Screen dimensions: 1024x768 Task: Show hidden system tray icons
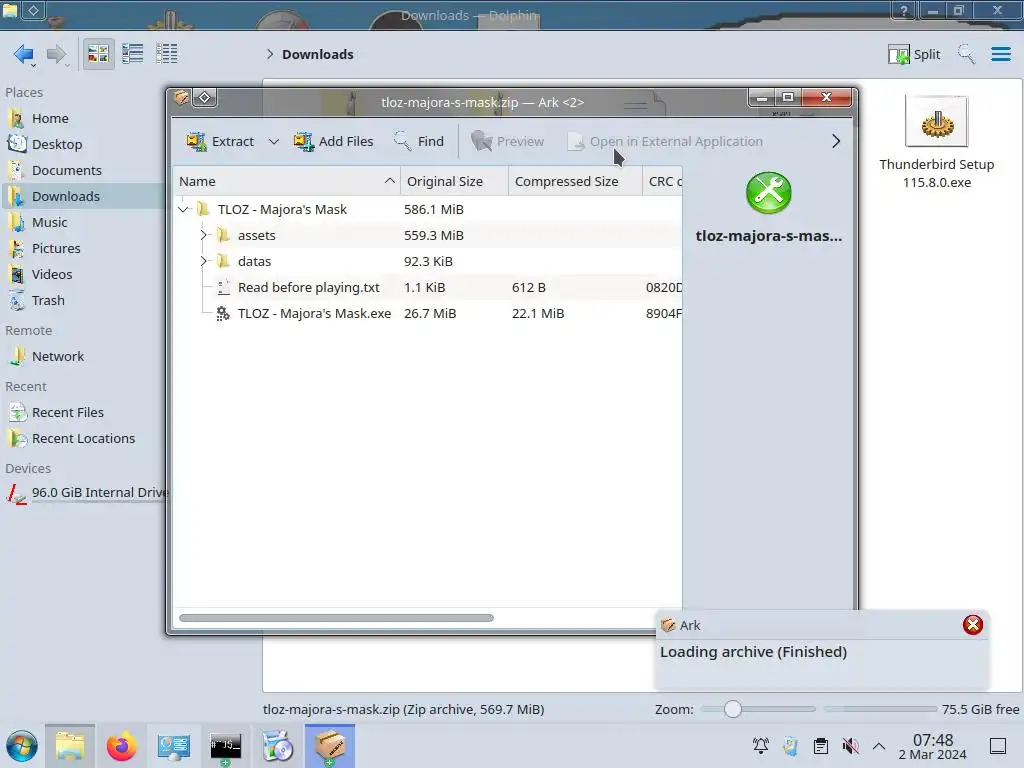(879, 746)
